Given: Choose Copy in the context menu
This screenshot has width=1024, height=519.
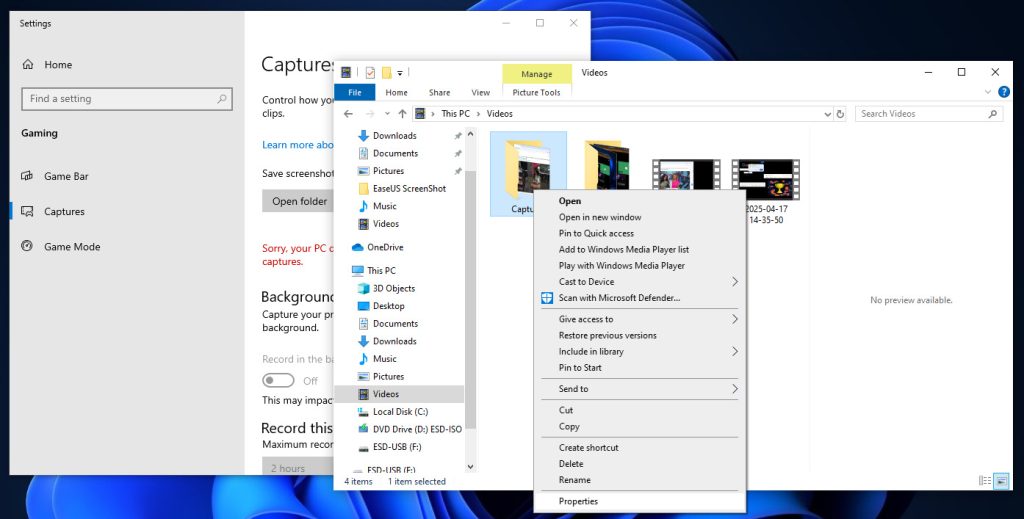Looking at the screenshot, I should 640,426.
